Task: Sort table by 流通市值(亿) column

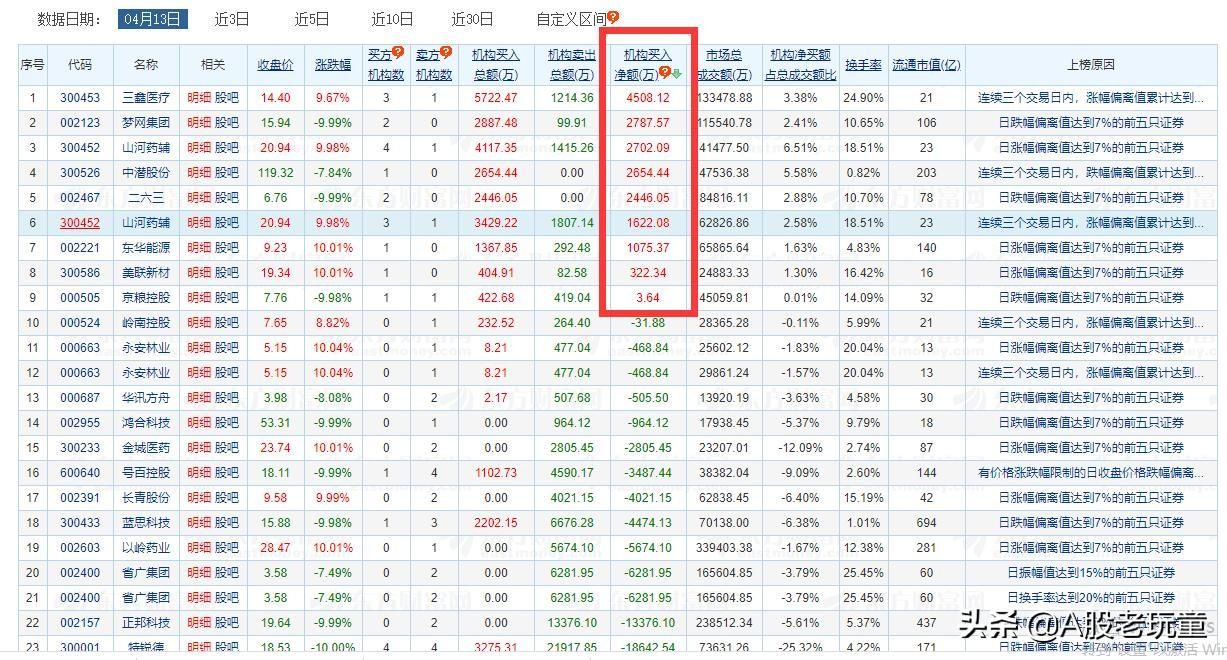Action: point(926,64)
